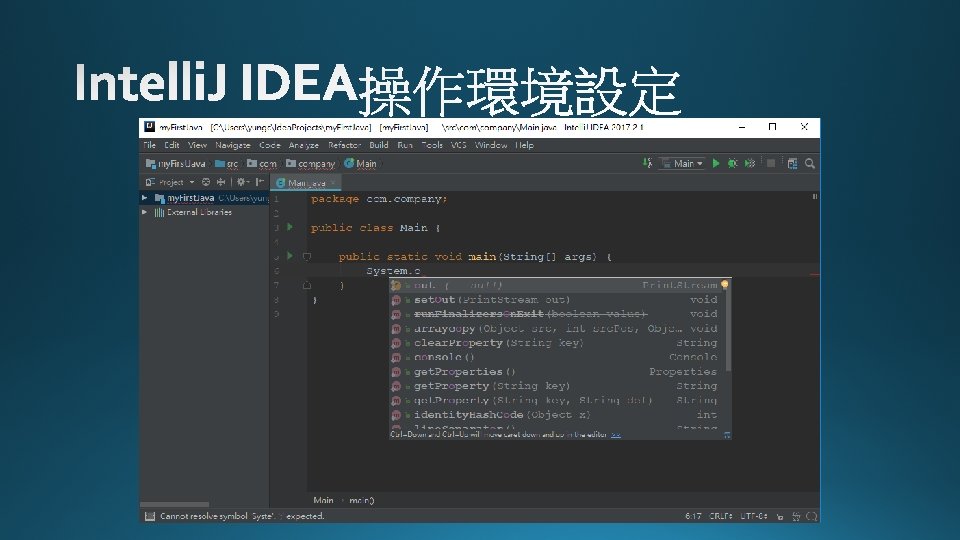Click the pi options icon in the completion popup footer

(x=727, y=435)
